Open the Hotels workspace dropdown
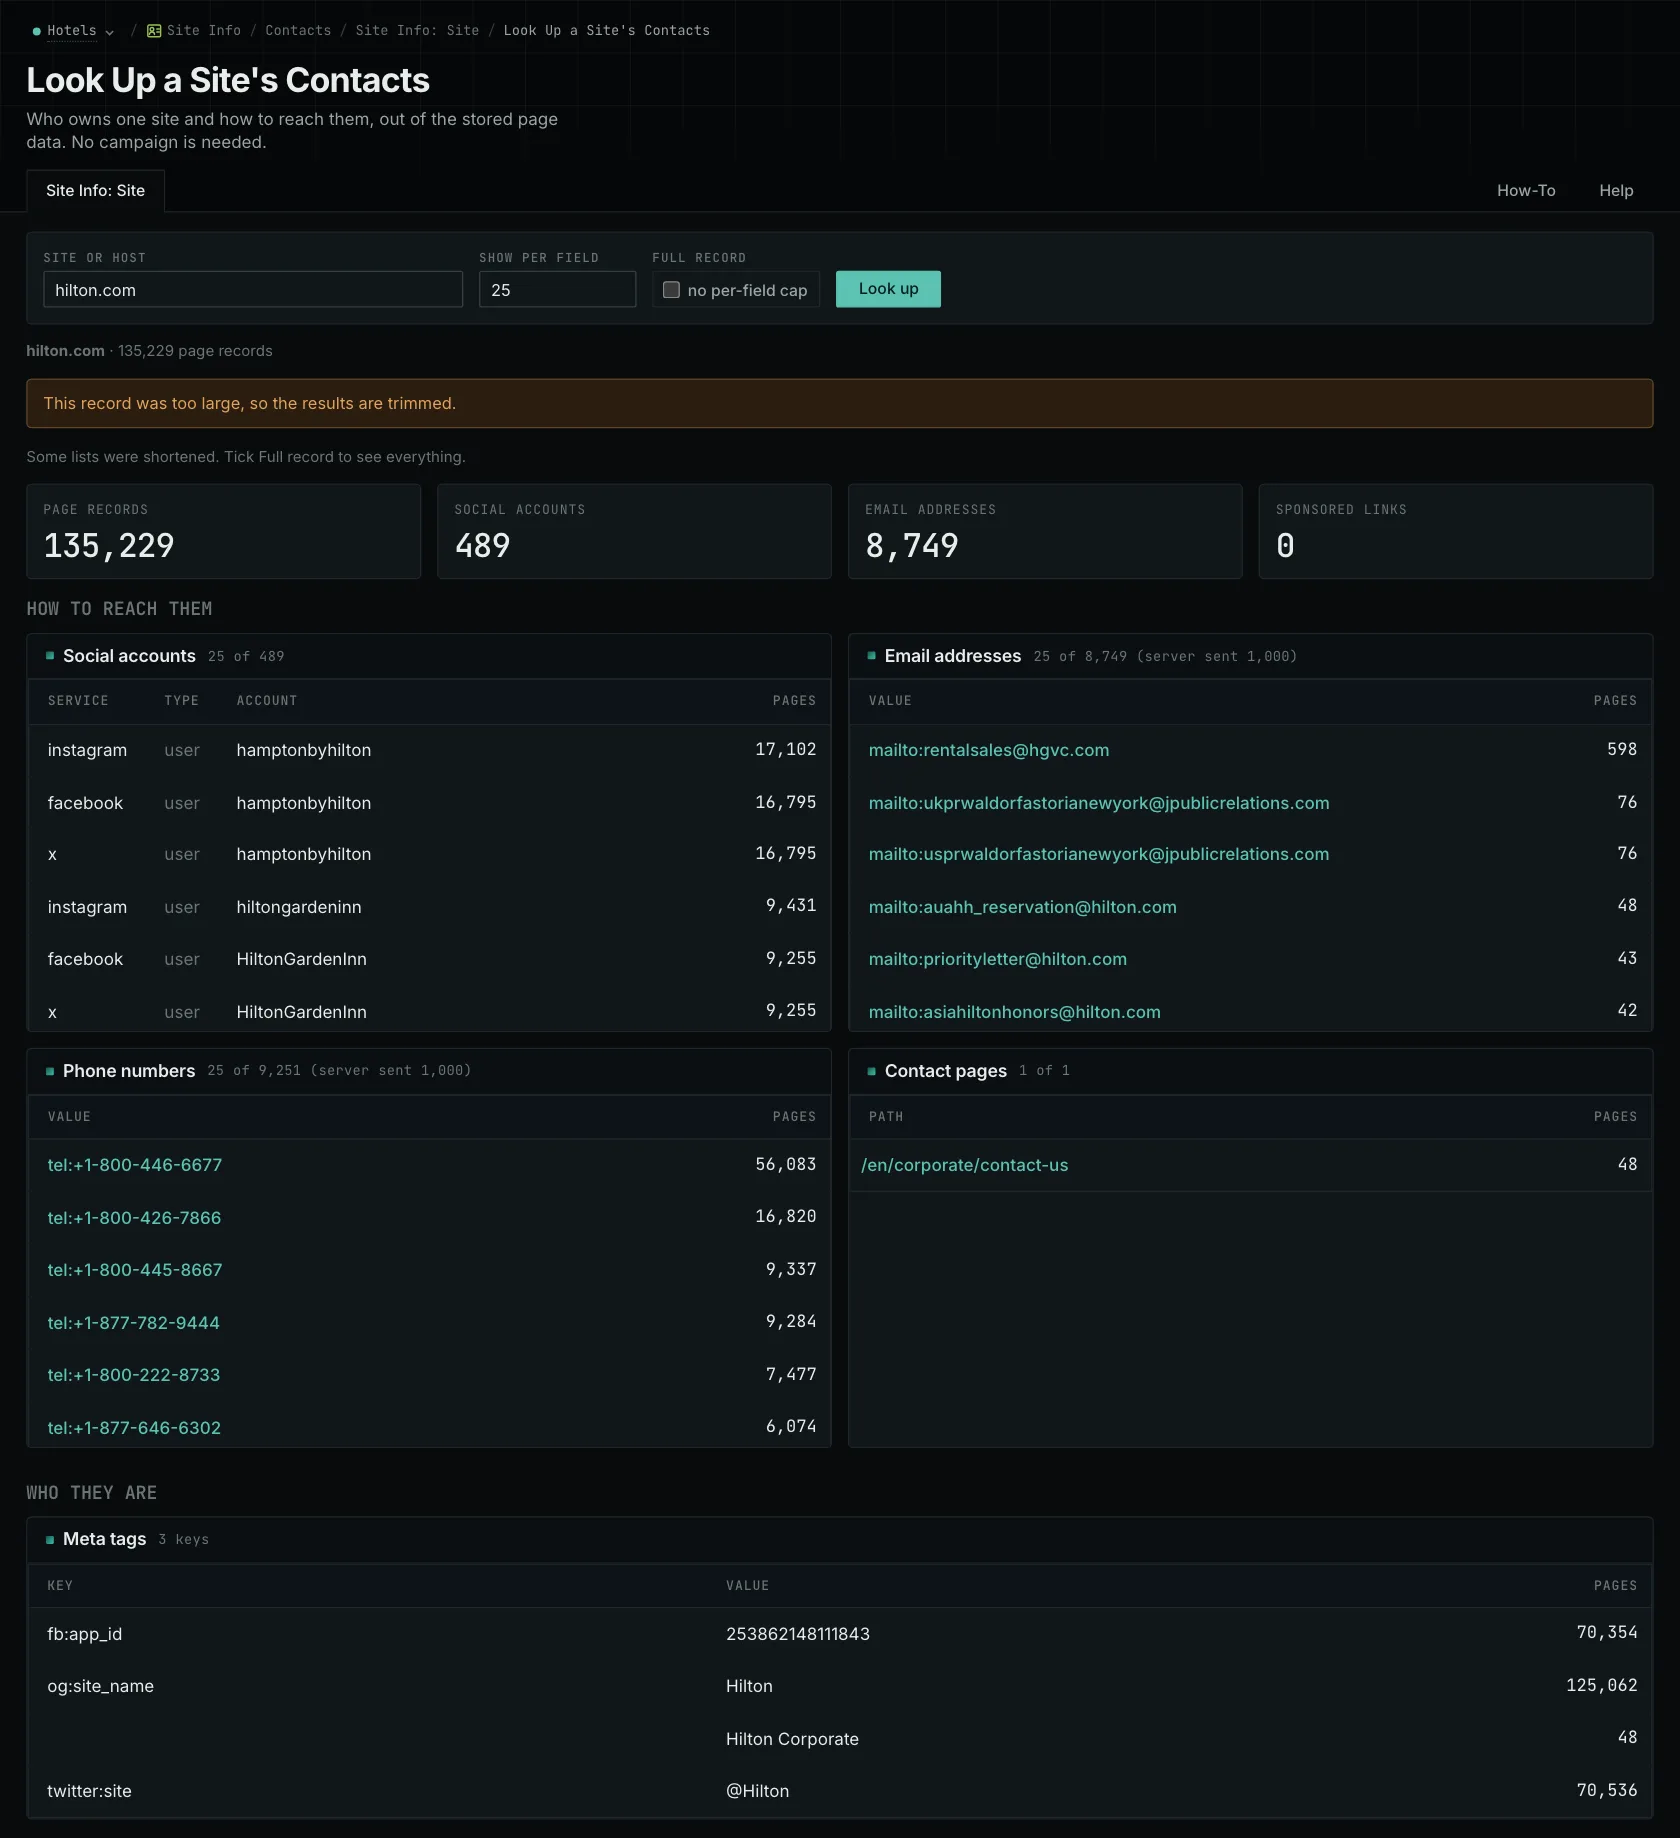Viewport: 1680px width, 1838px height. tap(73, 31)
